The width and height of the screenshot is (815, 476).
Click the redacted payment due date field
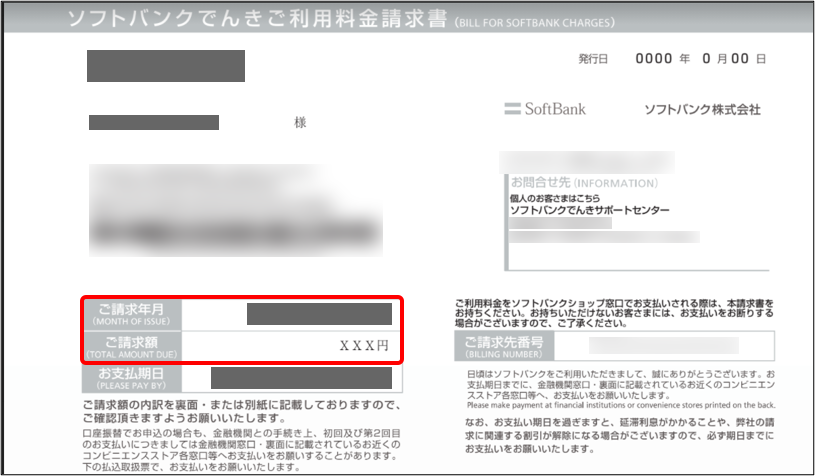click(301, 378)
